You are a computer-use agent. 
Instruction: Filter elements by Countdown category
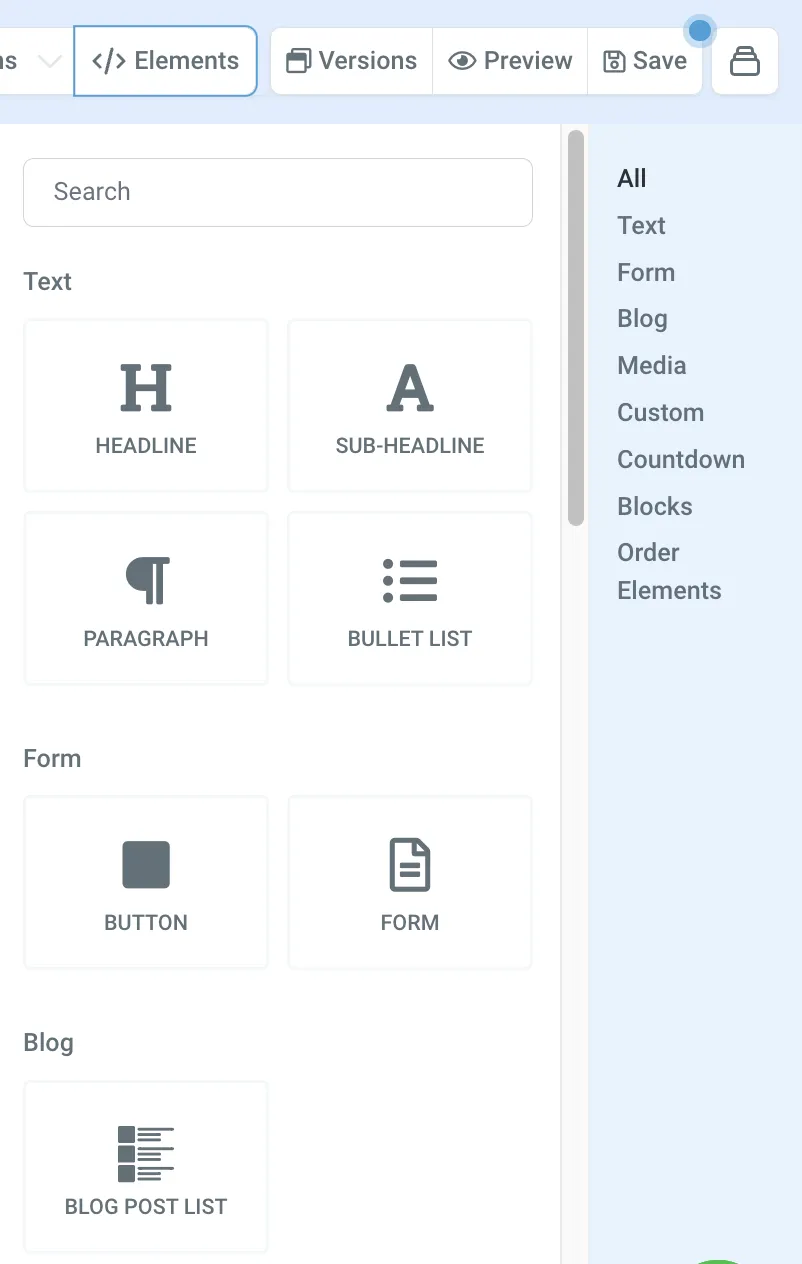coord(681,460)
